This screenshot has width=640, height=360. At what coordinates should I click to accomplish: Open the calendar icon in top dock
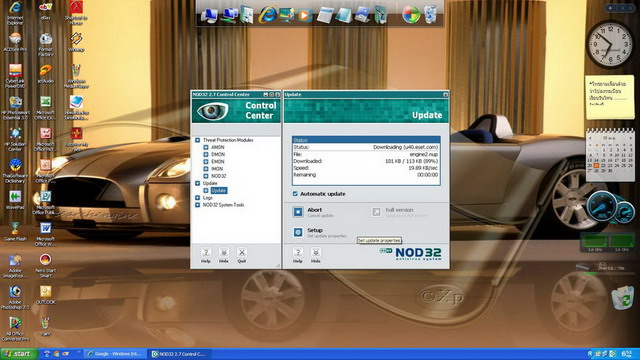coord(325,15)
